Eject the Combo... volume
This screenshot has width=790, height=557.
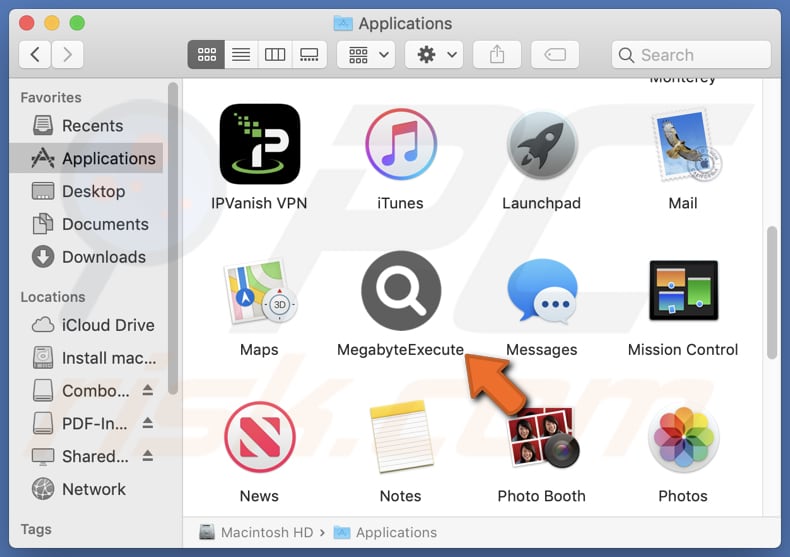147,390
